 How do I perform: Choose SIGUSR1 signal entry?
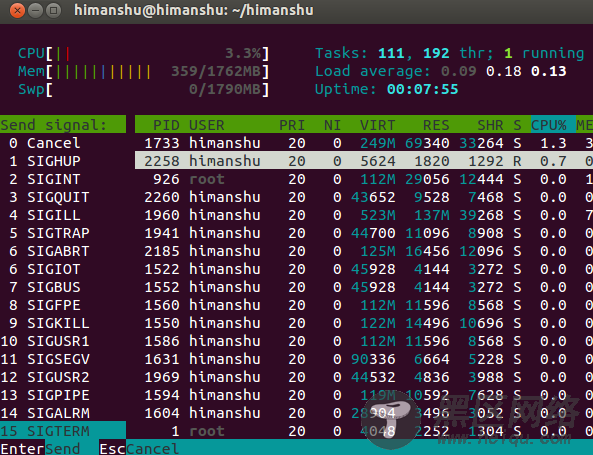pyautogui.click(x=63, y=341)
